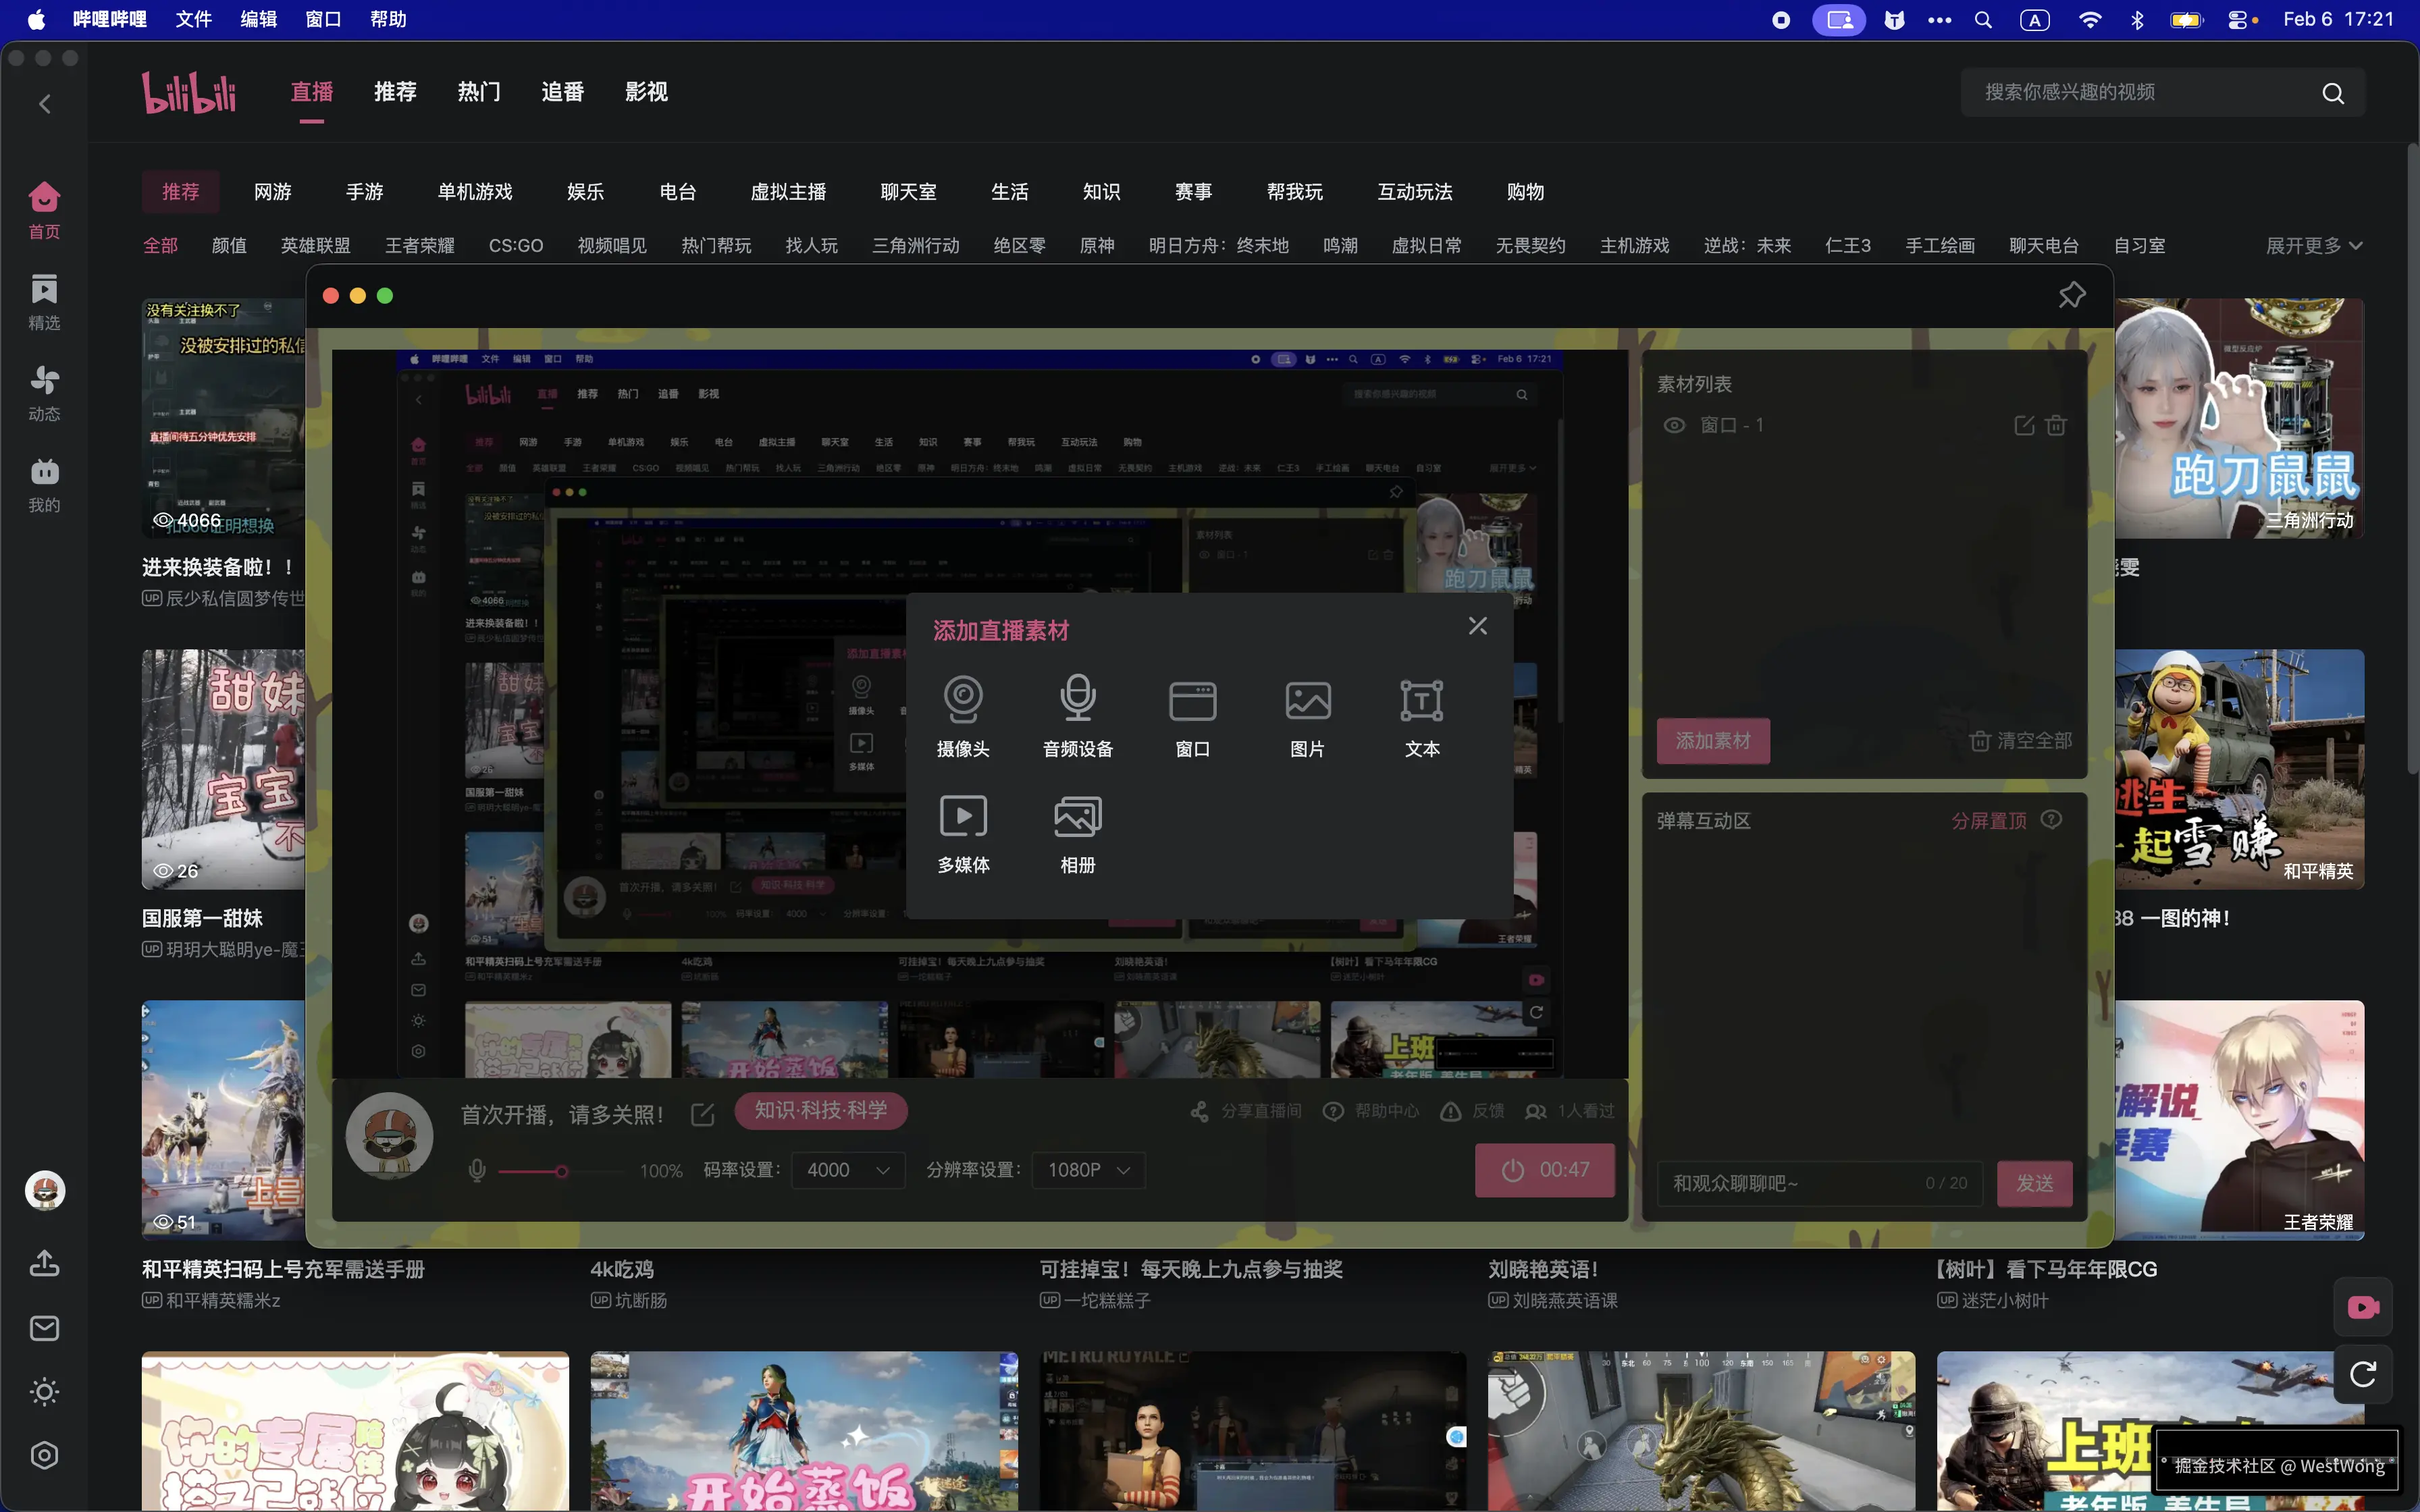
Task: Switch to the 推荐 top navigation tab
Action: (x=395, y=92)
